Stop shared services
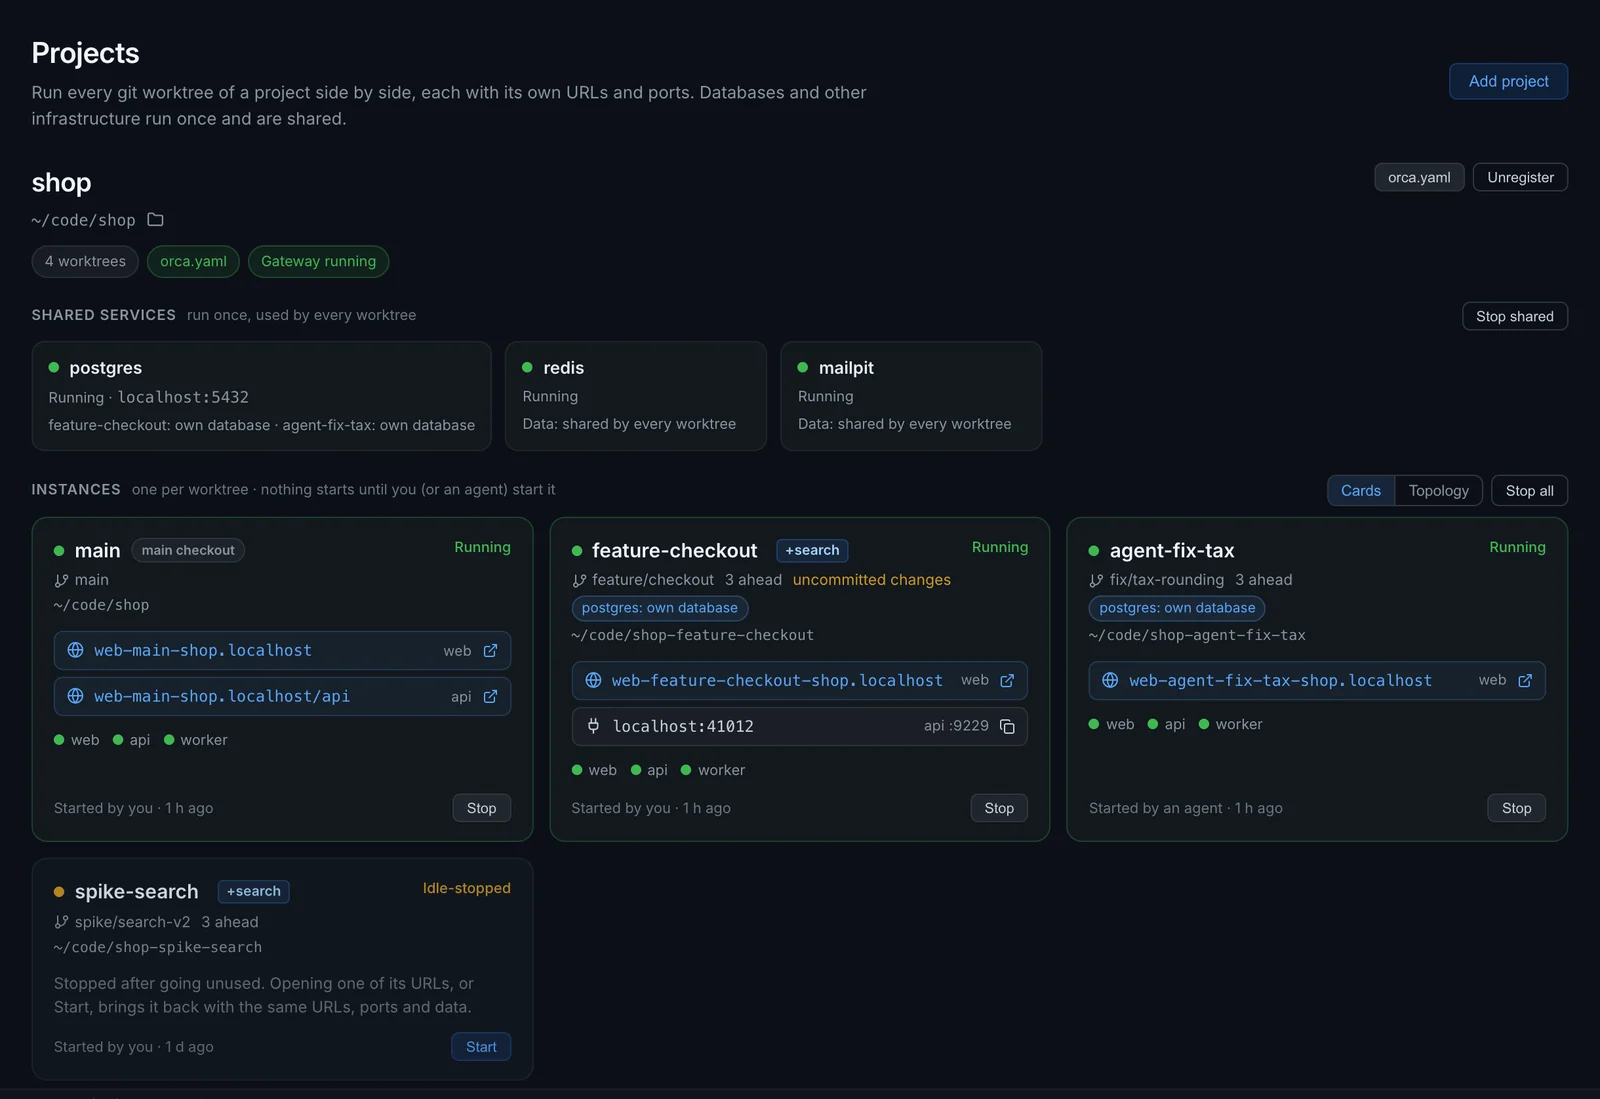Screen dimensions: 1600x1099 coord(1515,317)
